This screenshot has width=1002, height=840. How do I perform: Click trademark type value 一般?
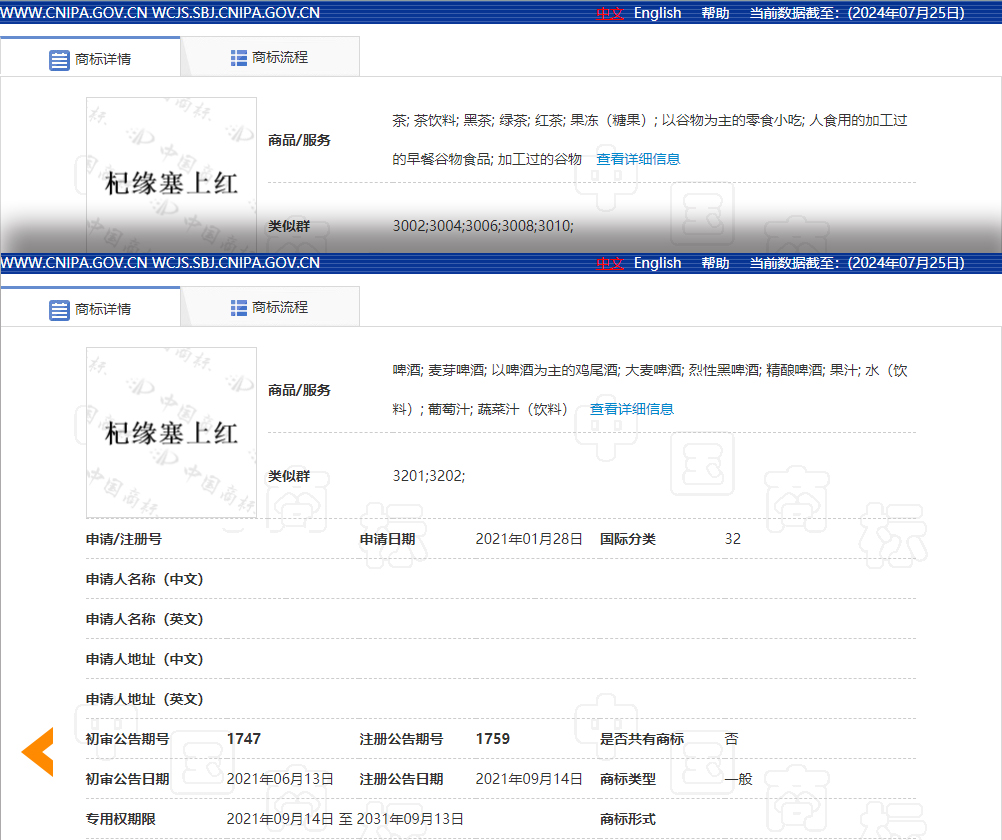coord(739,779)
